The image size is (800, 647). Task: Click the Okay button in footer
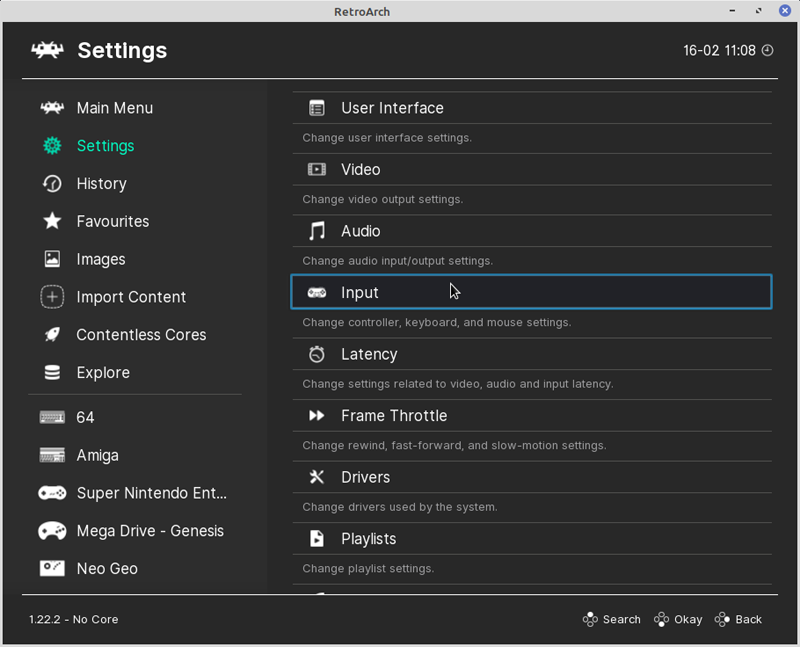(678, 619)
